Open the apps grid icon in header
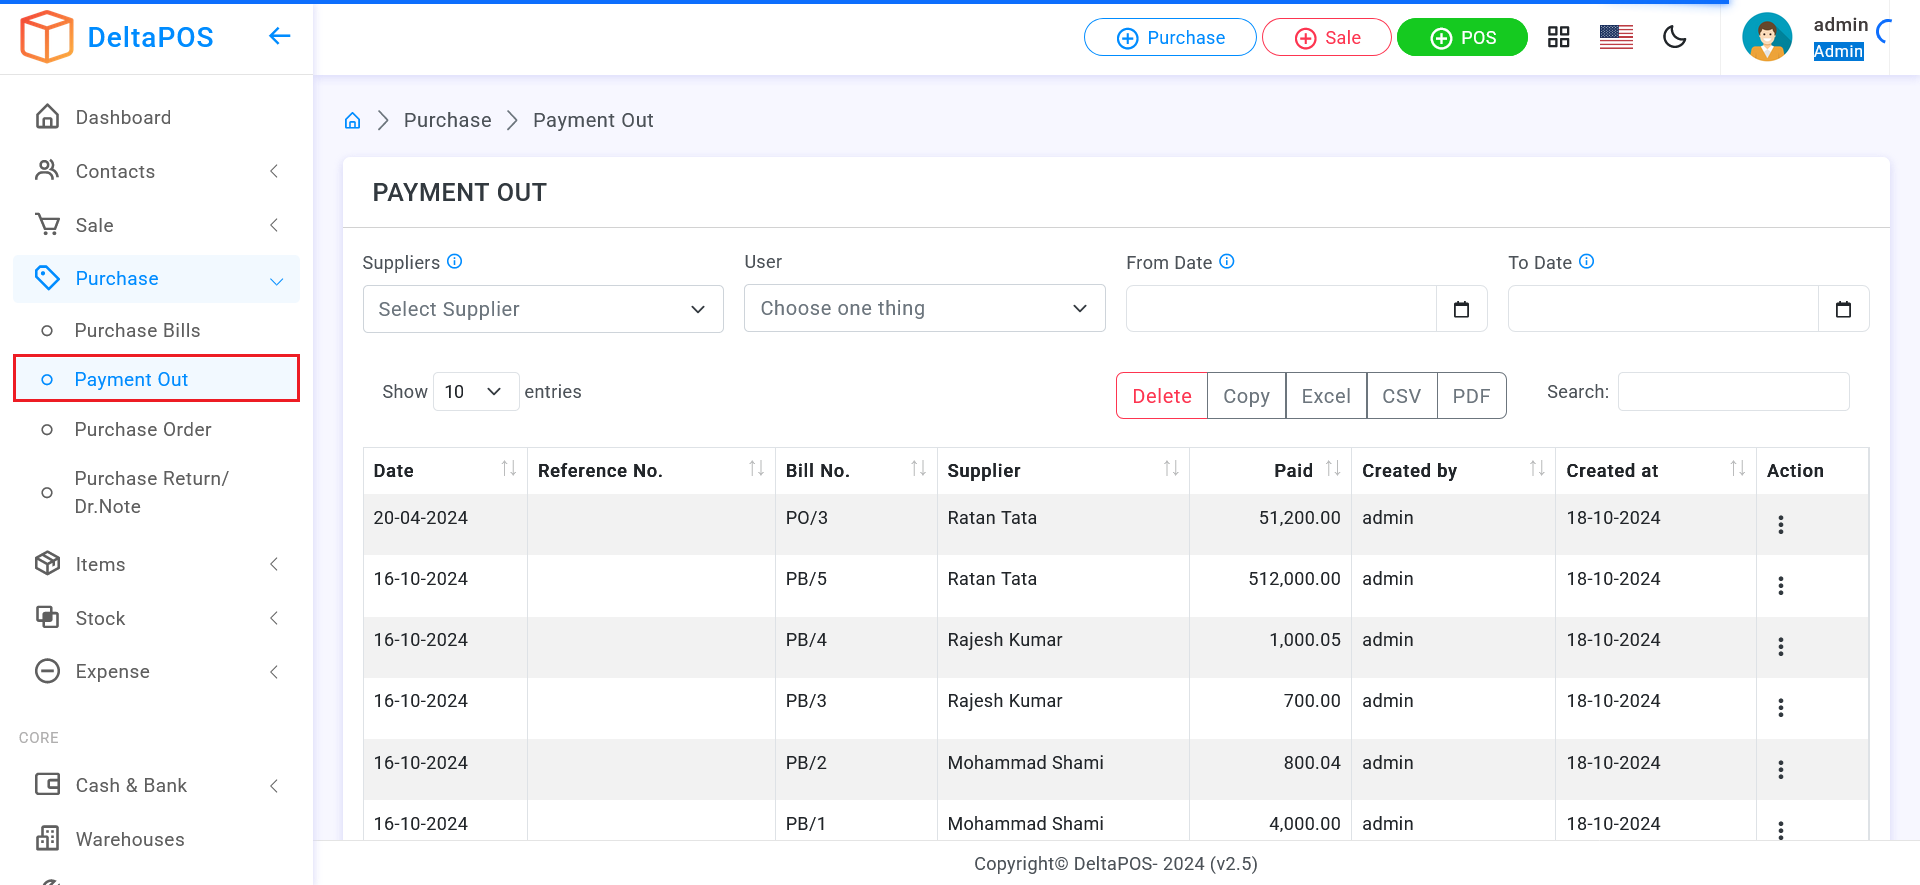The height and width of the screenshot is (885, 1920). pos(1558,38)
